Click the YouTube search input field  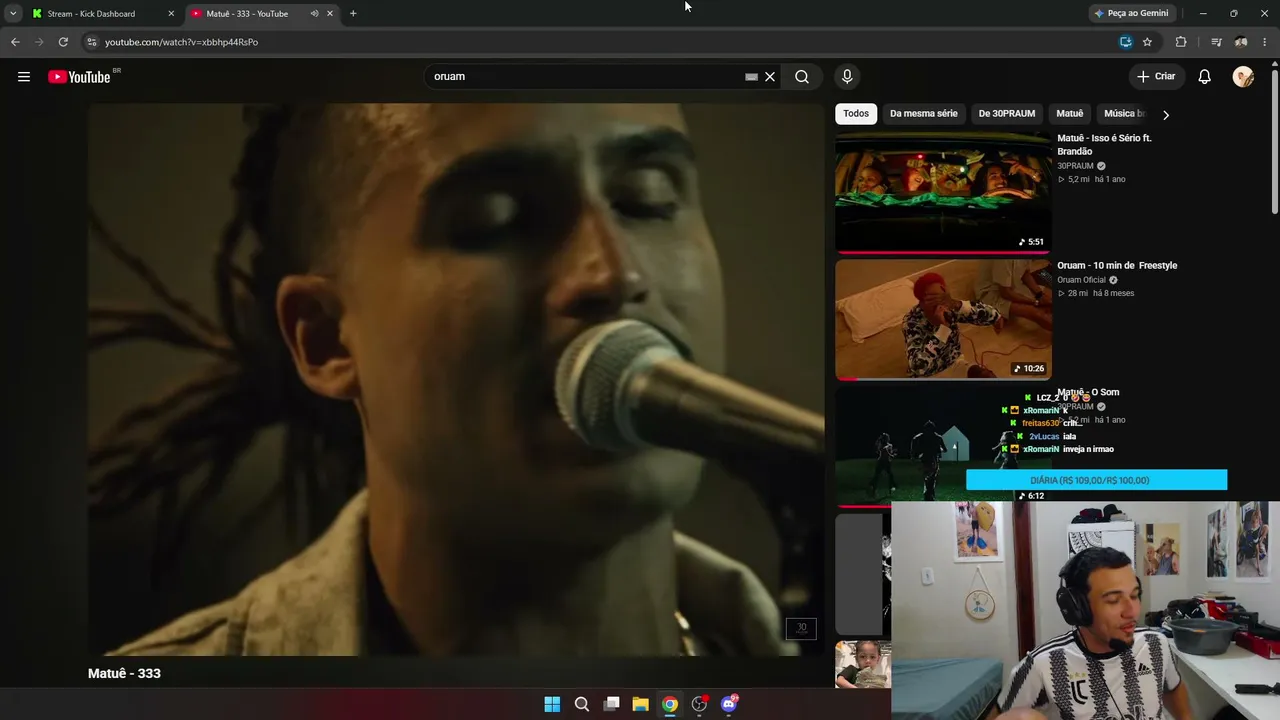[x=585, y=77]
